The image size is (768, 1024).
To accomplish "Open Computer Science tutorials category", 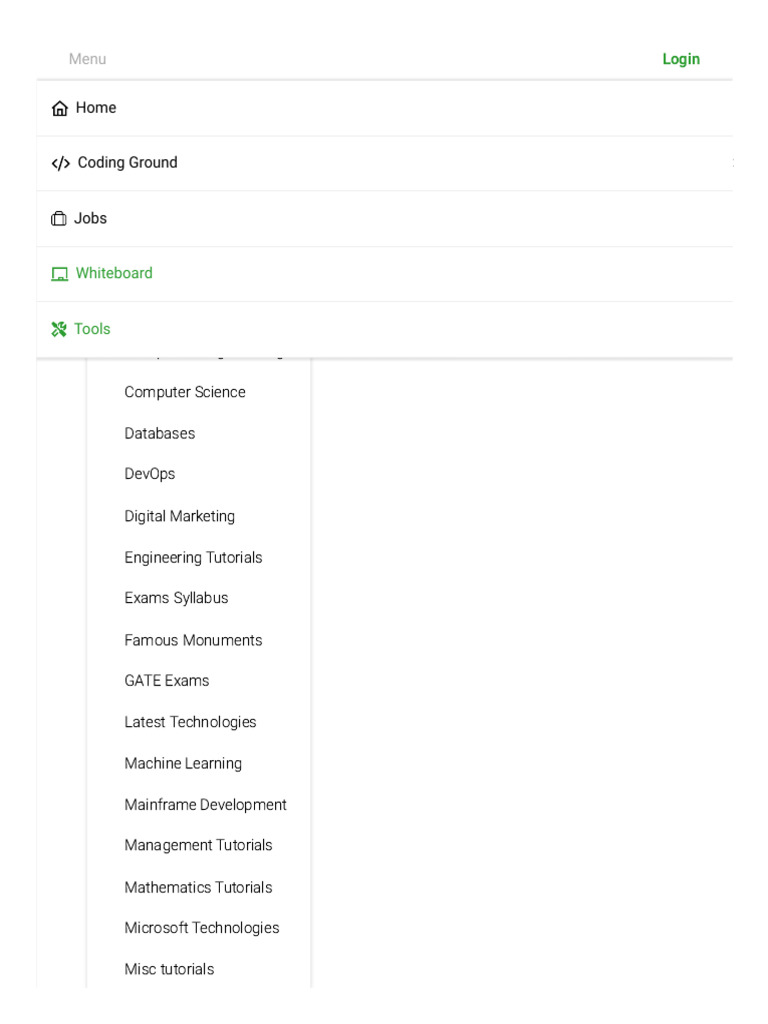I will point(184,392).
